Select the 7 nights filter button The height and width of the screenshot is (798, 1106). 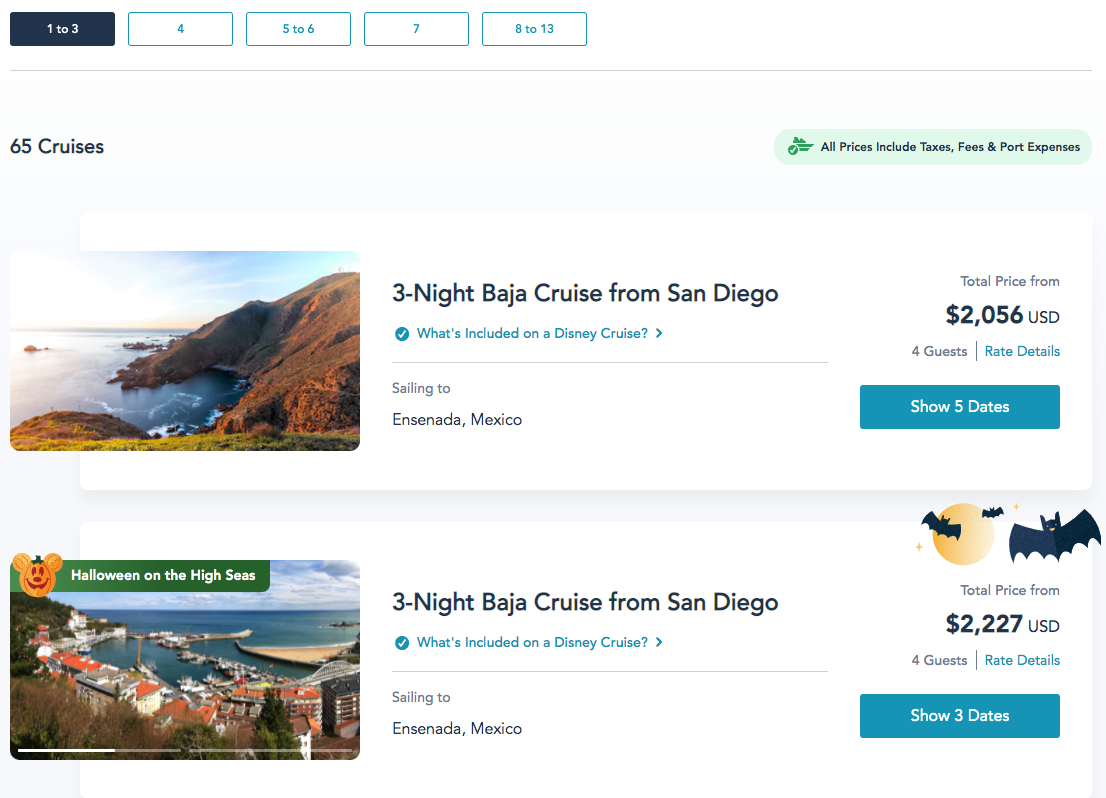[416, 29]
